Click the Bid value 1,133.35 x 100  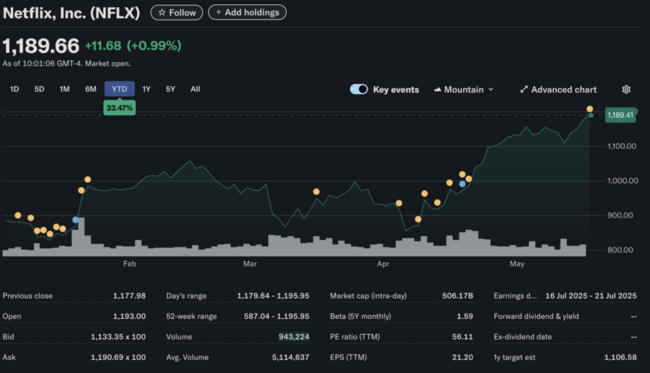pyautogui.click(x=118, y=337)
